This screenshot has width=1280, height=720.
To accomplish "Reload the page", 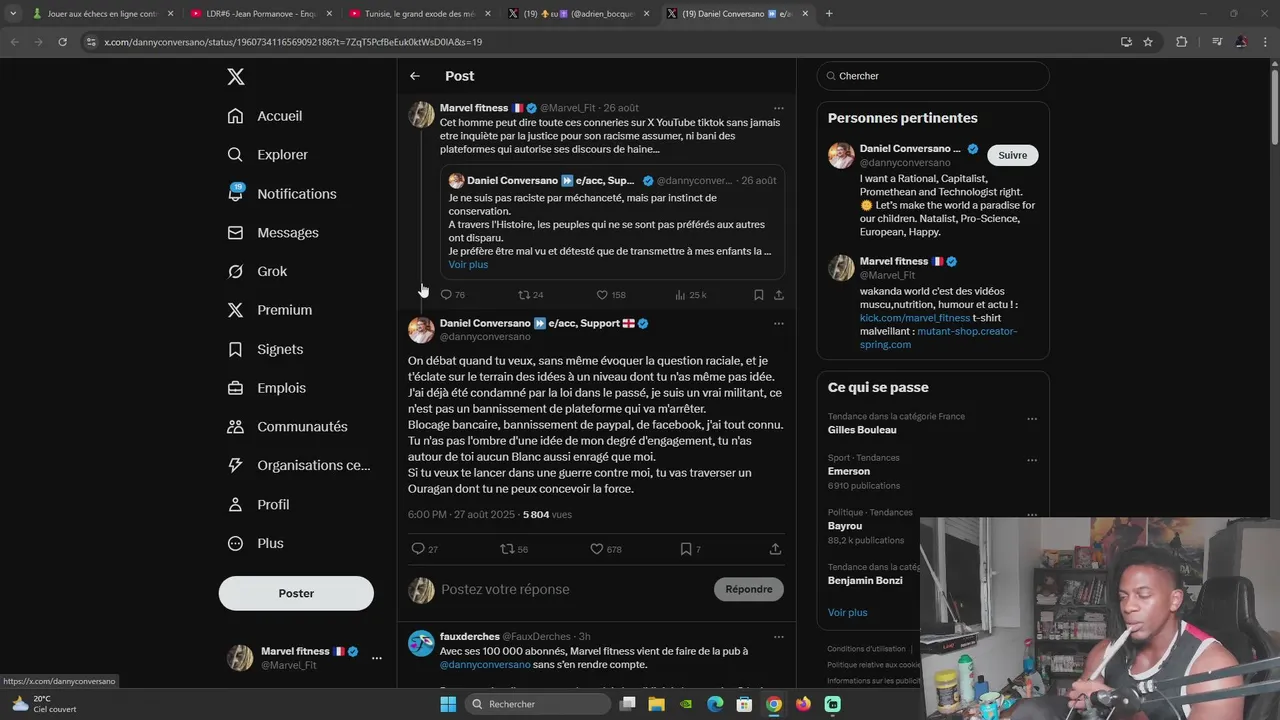I will (x=62, y=42).
